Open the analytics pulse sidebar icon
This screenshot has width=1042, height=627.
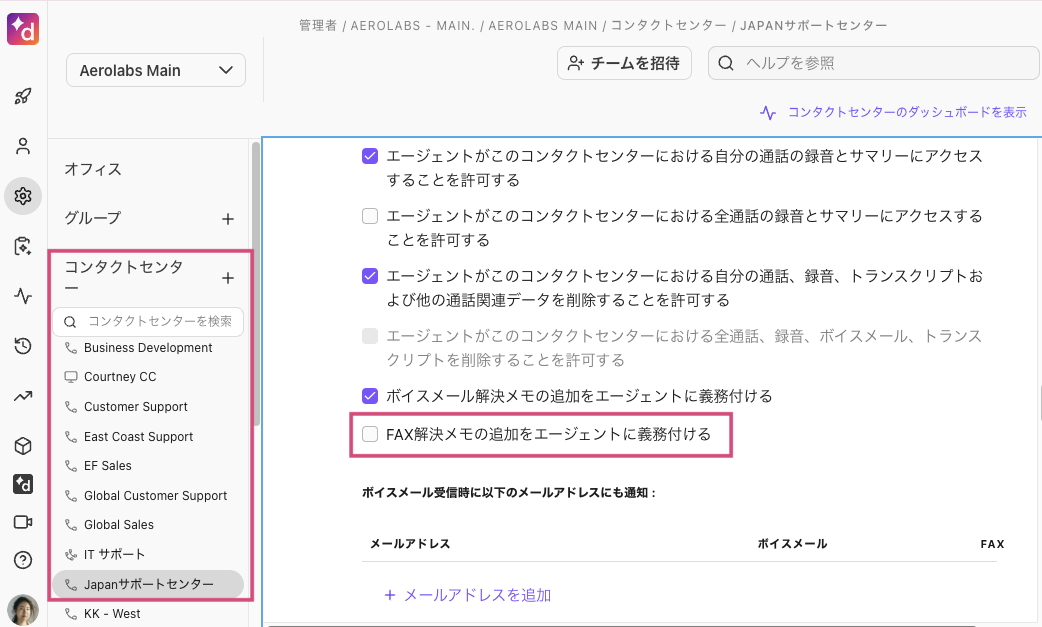23,296
